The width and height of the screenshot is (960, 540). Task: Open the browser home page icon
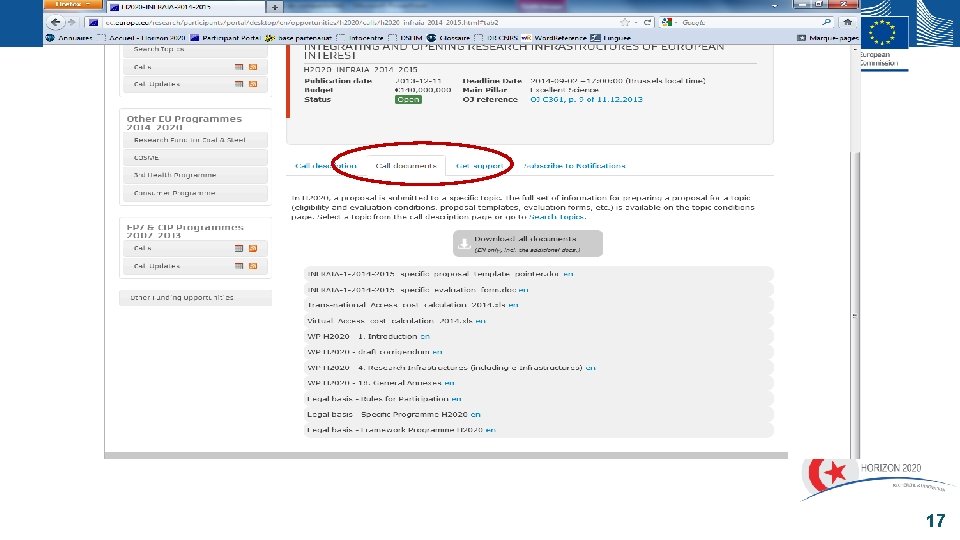coord(847,22)
